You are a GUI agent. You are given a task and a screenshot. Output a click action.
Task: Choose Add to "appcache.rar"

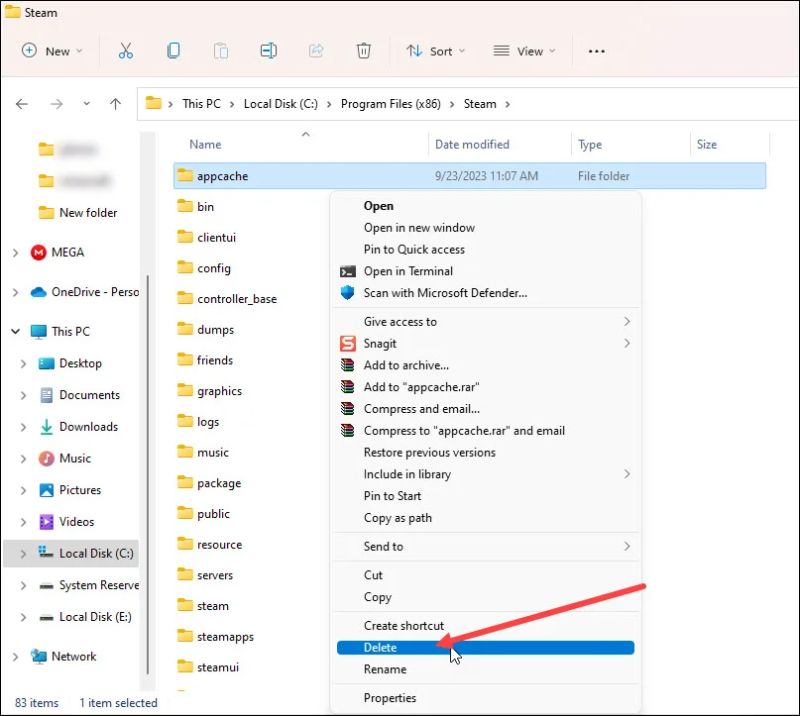485,387
